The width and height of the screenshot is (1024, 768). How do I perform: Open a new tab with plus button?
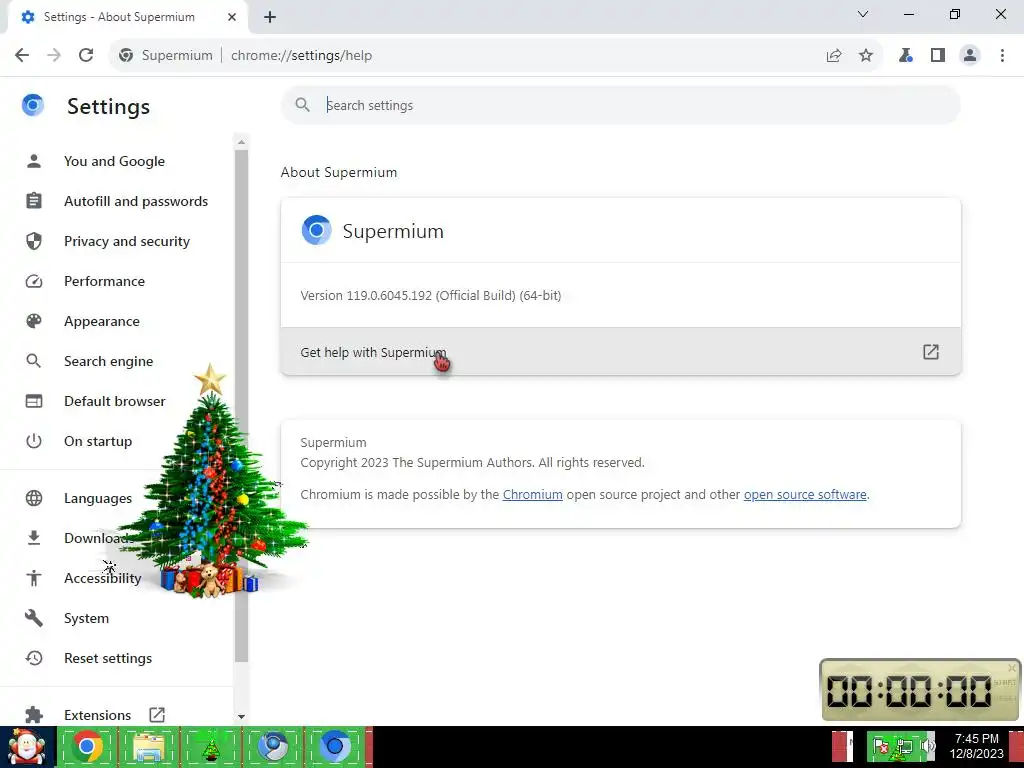(x=270, y=17)
